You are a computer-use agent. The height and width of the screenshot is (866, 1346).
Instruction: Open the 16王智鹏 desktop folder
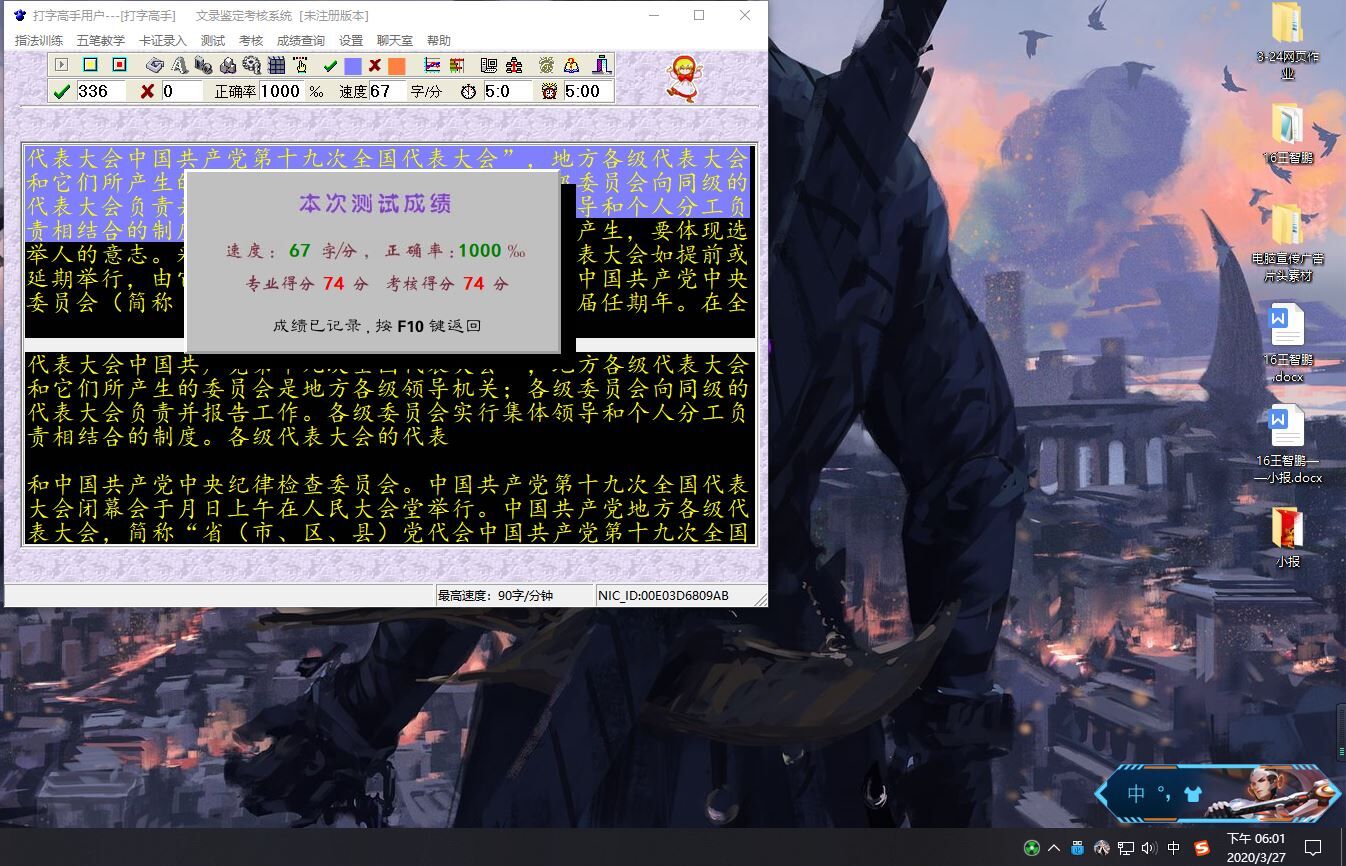(1288, 133)
